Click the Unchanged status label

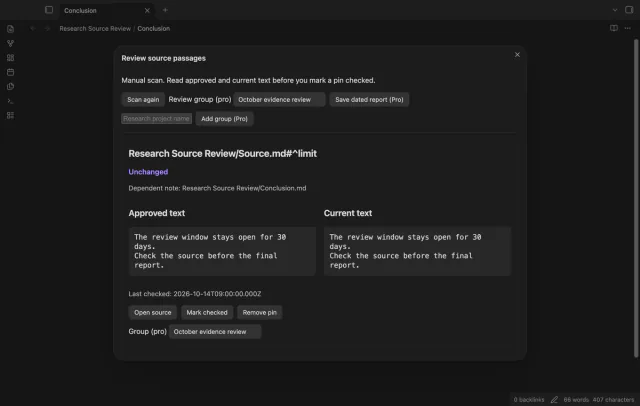[x=148, y=172]
